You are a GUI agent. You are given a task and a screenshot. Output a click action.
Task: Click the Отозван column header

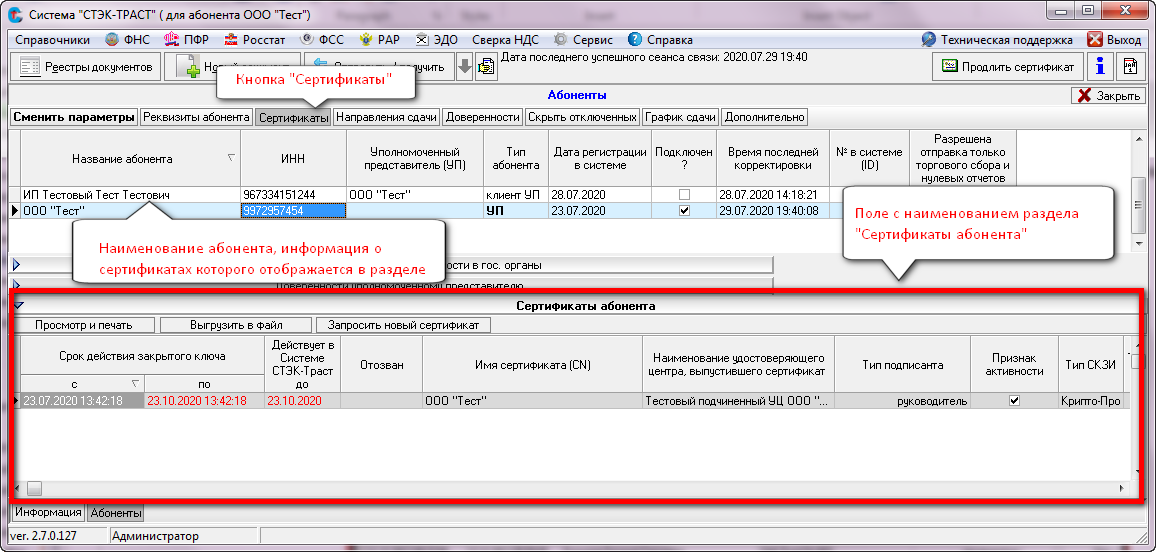pyautogui.click(x=380, y=364)
